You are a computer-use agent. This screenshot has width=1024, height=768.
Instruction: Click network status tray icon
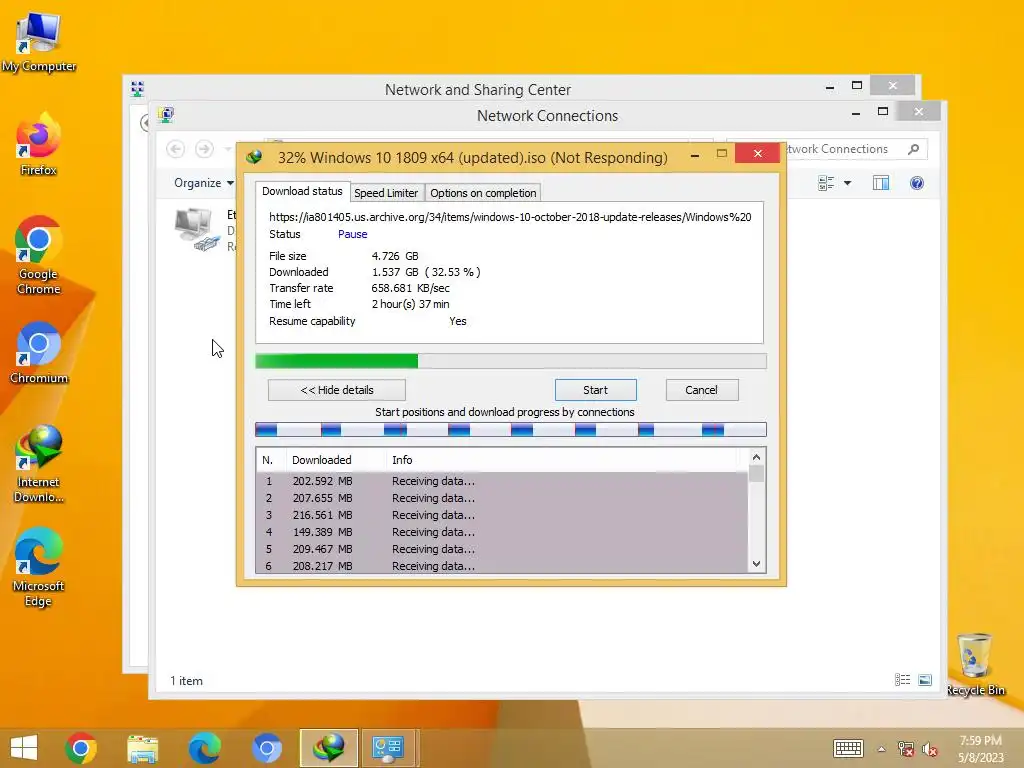tap(905, 749)
